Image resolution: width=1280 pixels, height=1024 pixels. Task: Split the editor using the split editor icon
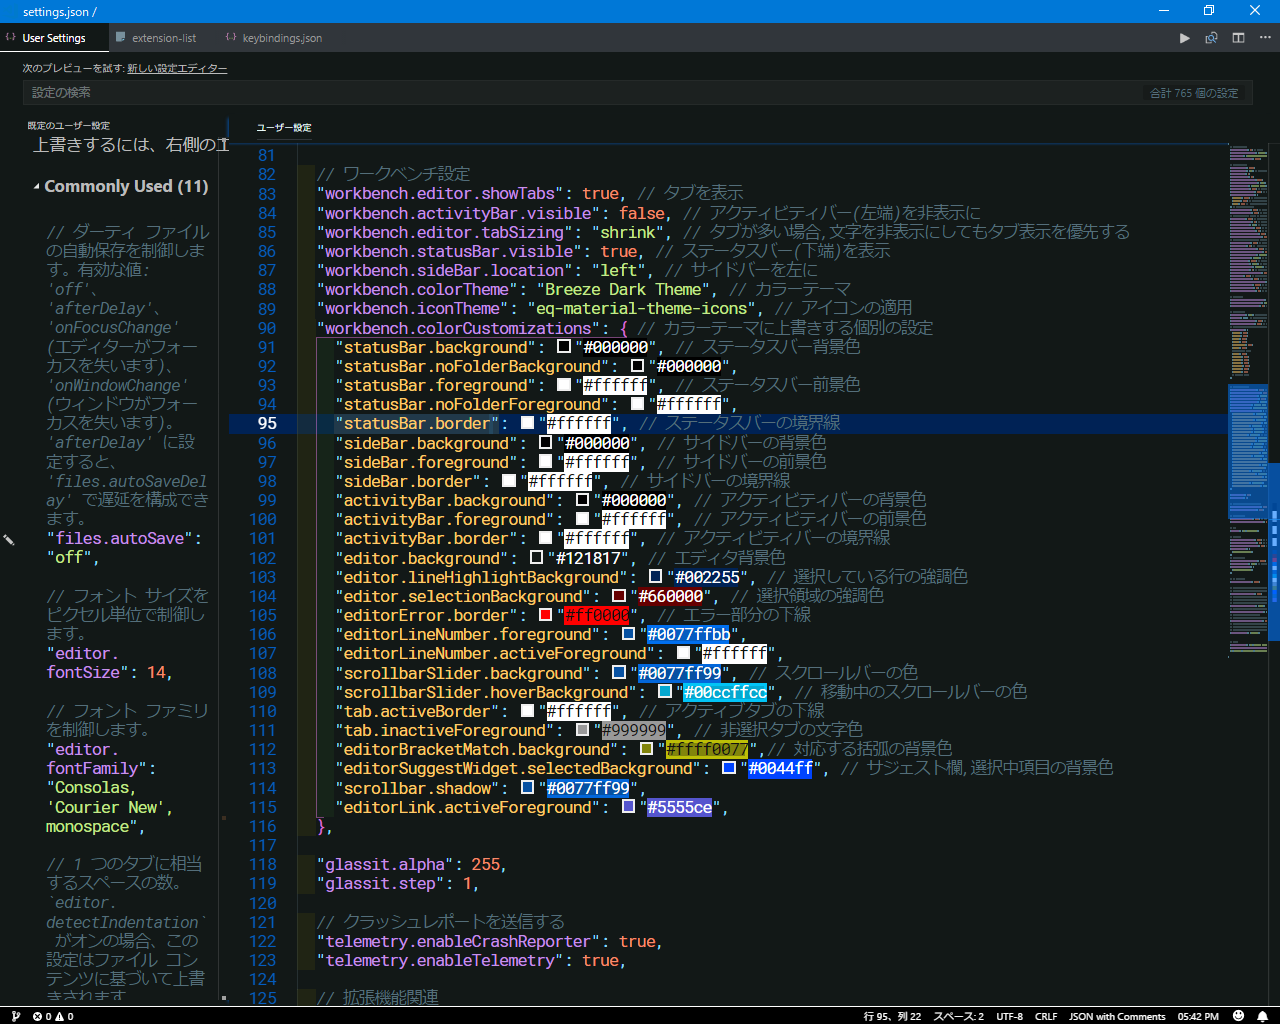click(x=1237, y=37)
